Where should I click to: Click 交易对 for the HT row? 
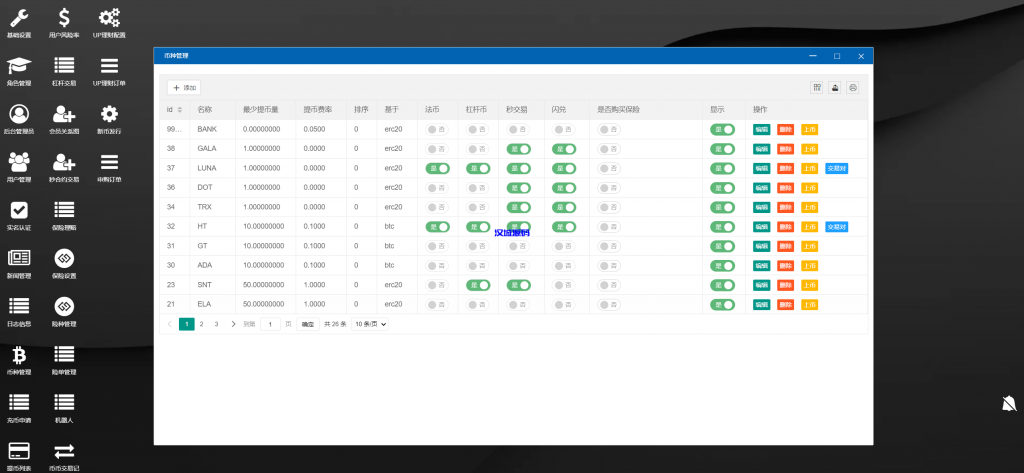(x=837, y=227)
